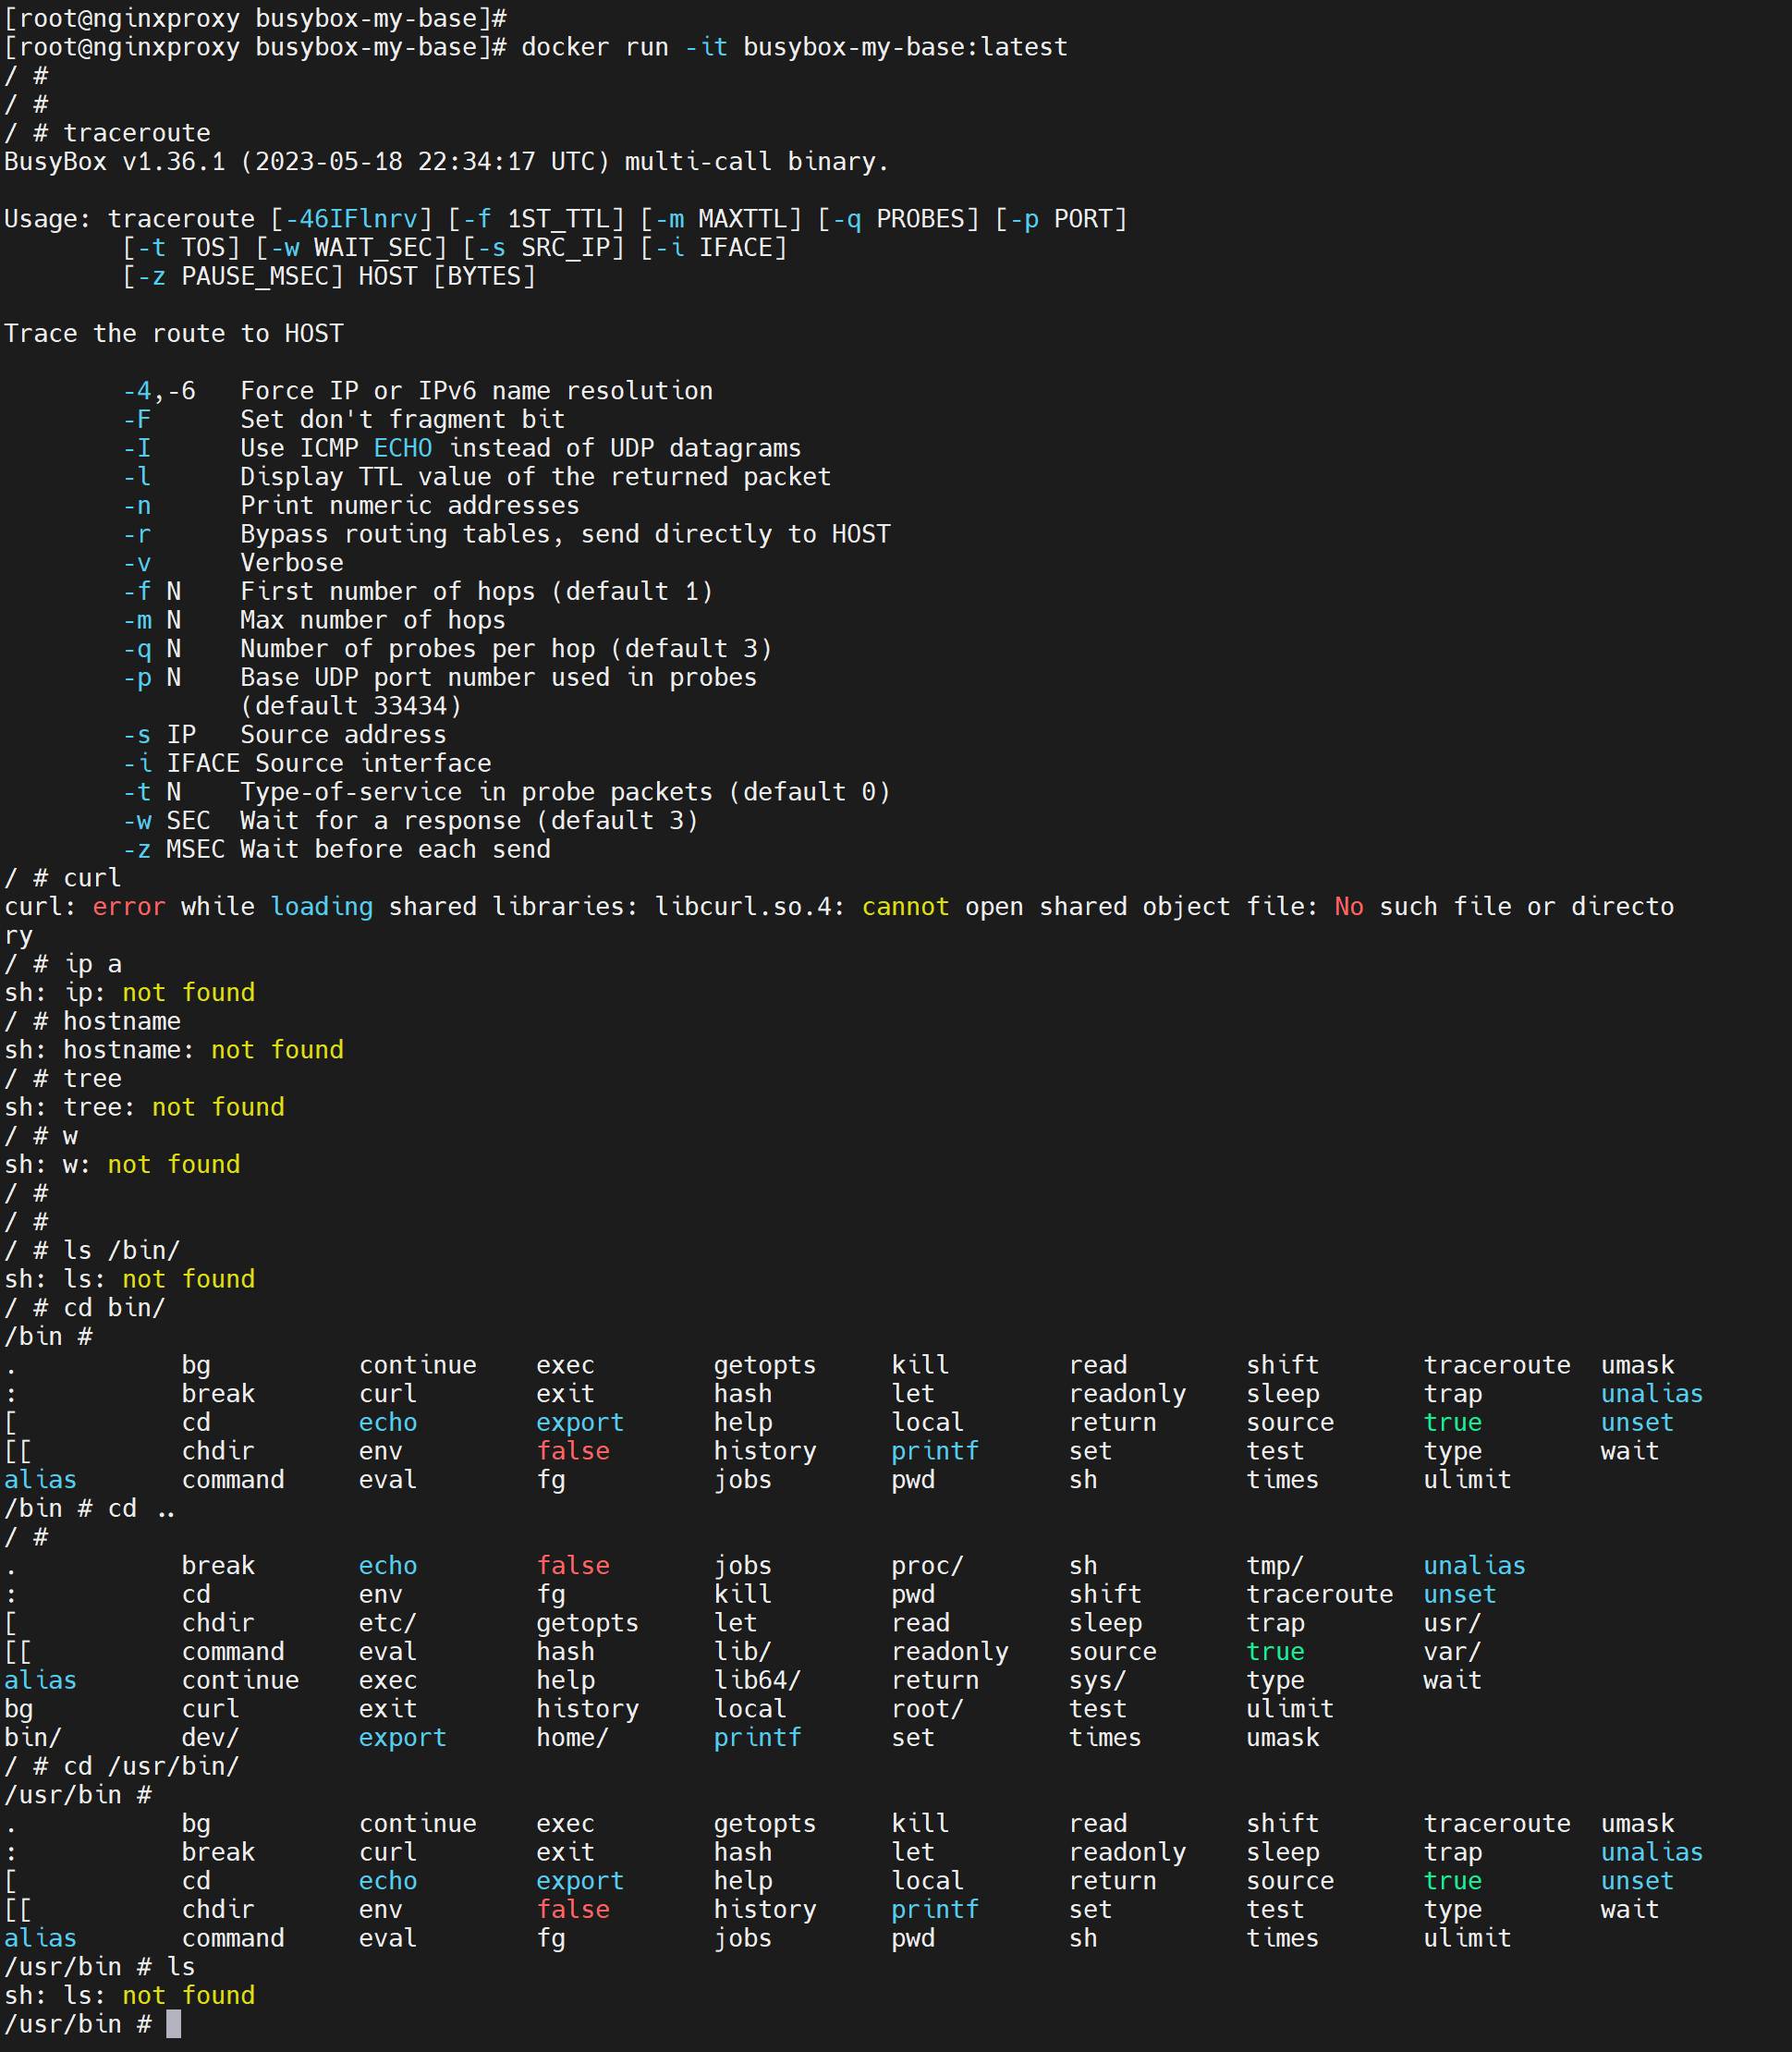Click the cyan "loading" word

[x=321, y=907]
